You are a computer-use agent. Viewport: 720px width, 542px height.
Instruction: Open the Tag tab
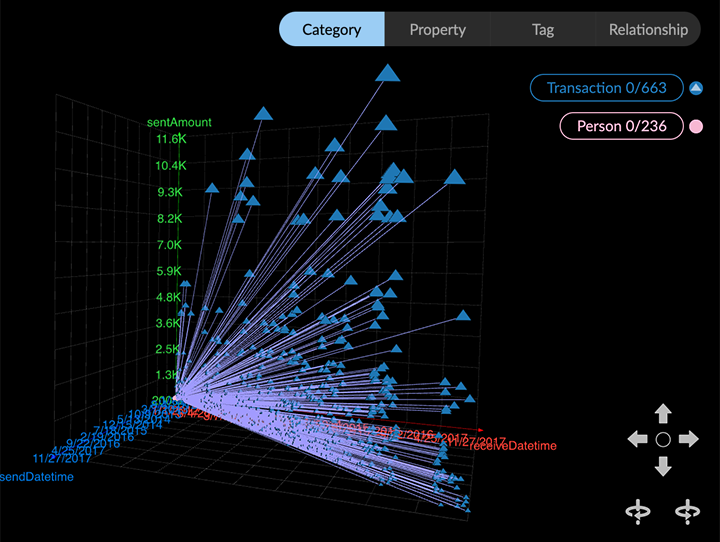pos(542,29)
